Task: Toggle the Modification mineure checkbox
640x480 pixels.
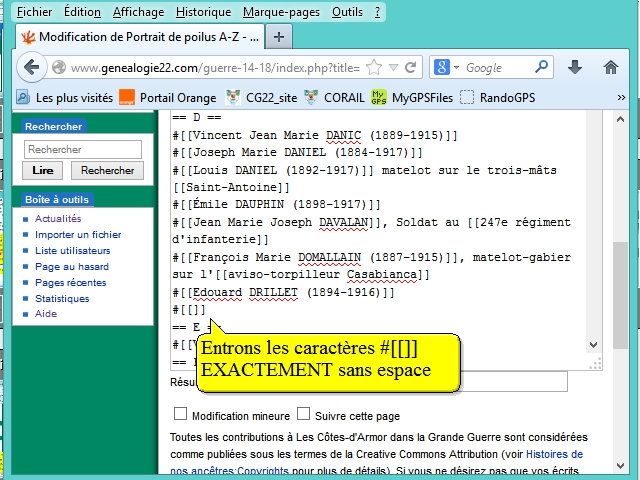Action: [180, 413]
